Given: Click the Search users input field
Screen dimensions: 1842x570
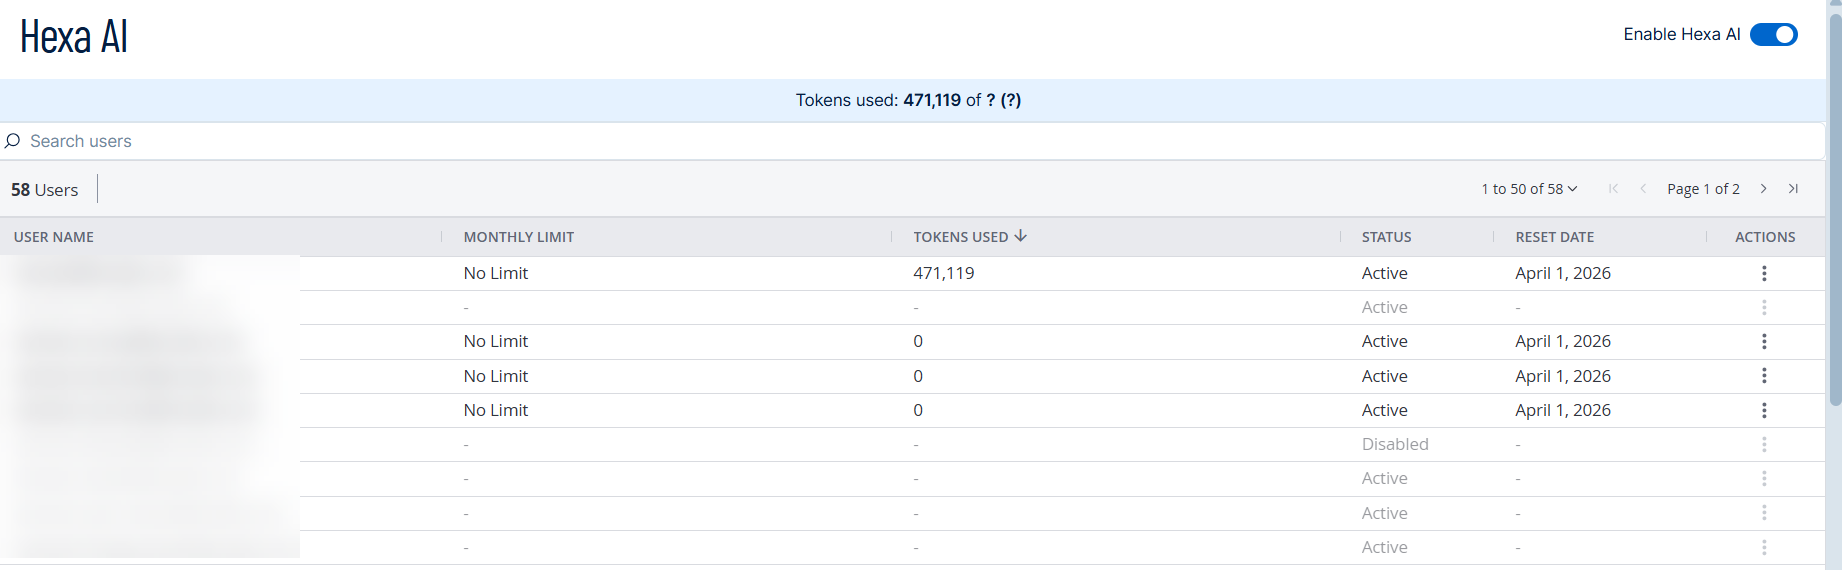Looking at the screenshot, I should click(912, 141).
